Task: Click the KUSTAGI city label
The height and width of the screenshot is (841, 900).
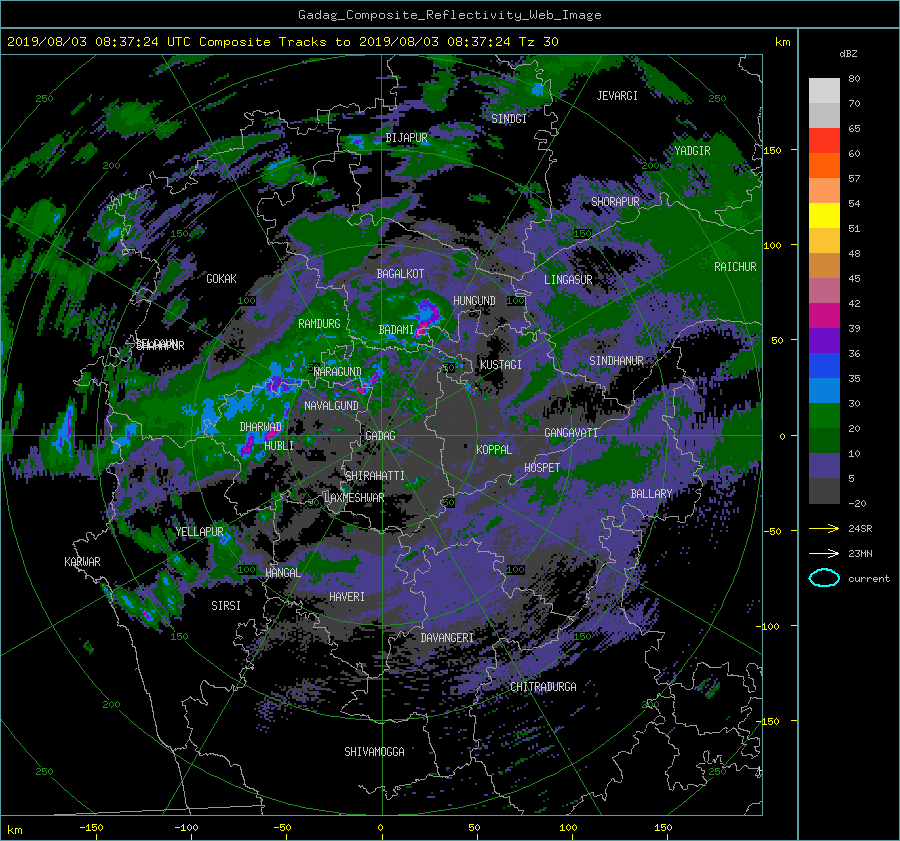Action: (501, 365)
